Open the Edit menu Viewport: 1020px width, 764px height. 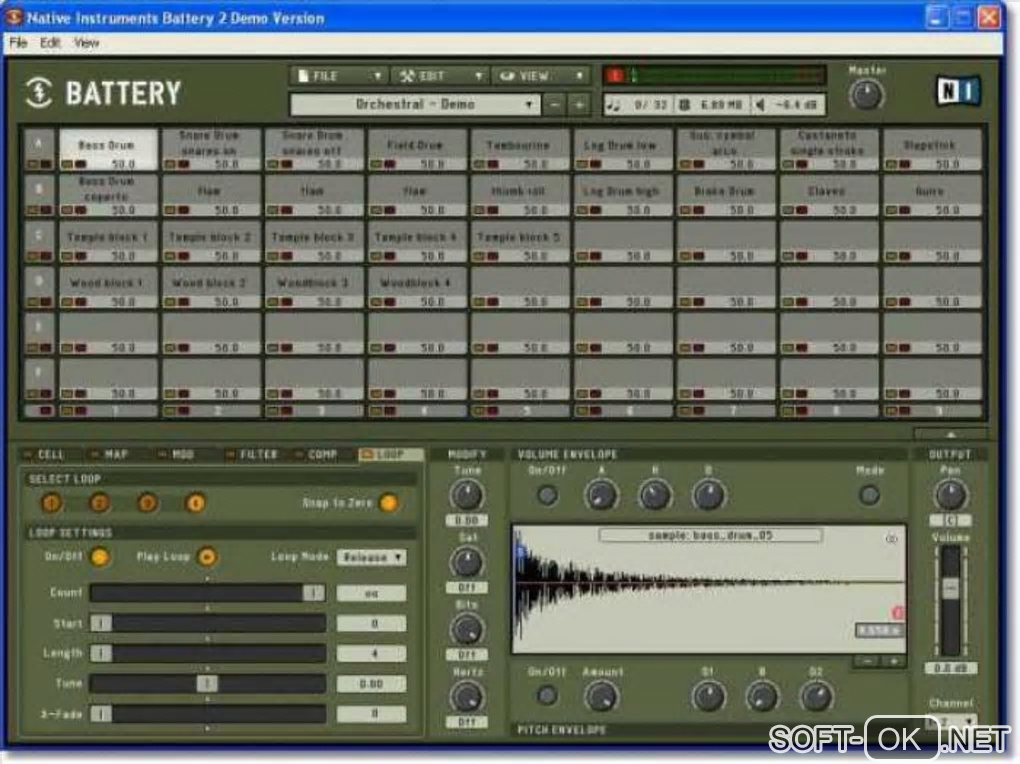pyautogui.click(x=49, y=42)
